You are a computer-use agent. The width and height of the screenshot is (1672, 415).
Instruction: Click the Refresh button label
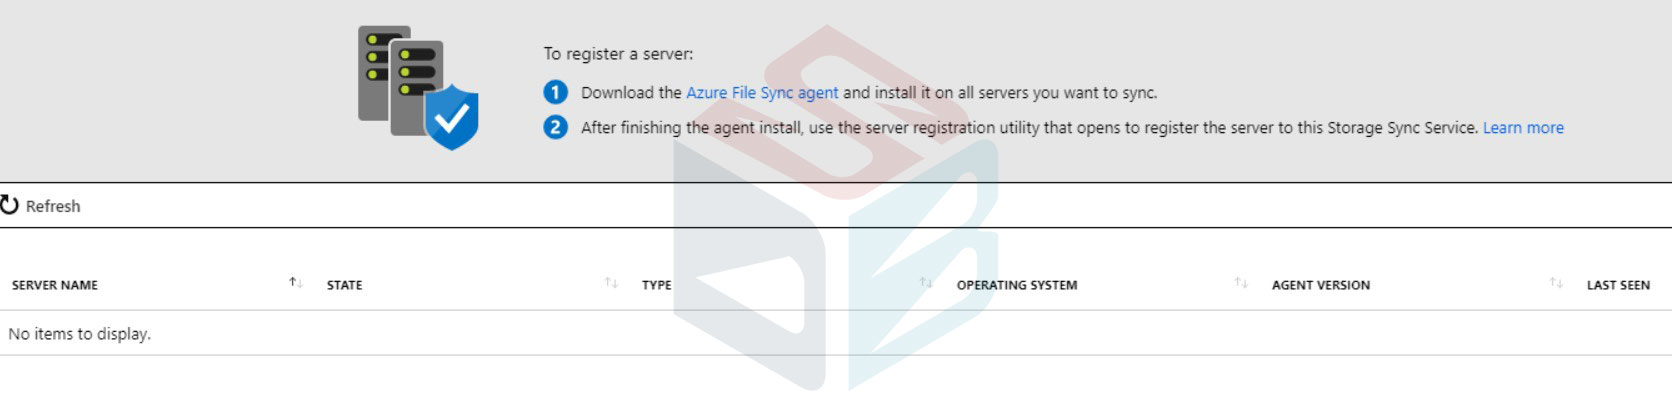point(53,206)
